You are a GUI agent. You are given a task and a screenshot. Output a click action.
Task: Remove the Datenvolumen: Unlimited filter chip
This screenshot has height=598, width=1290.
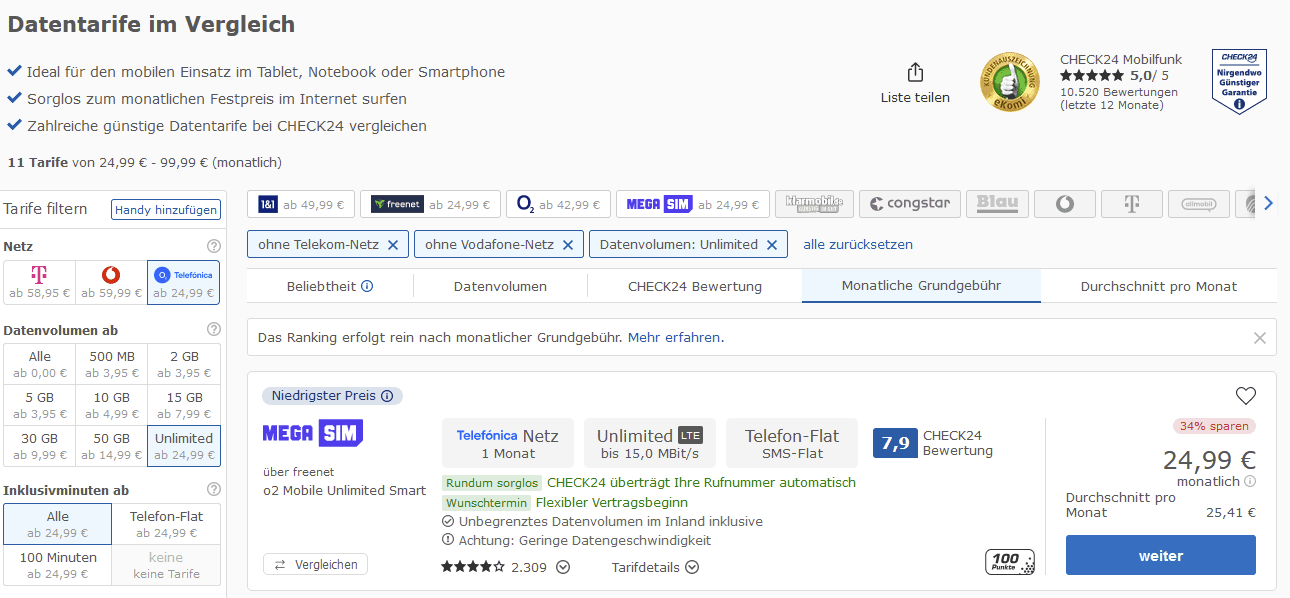pyautogui.click(x=771, y=244)
